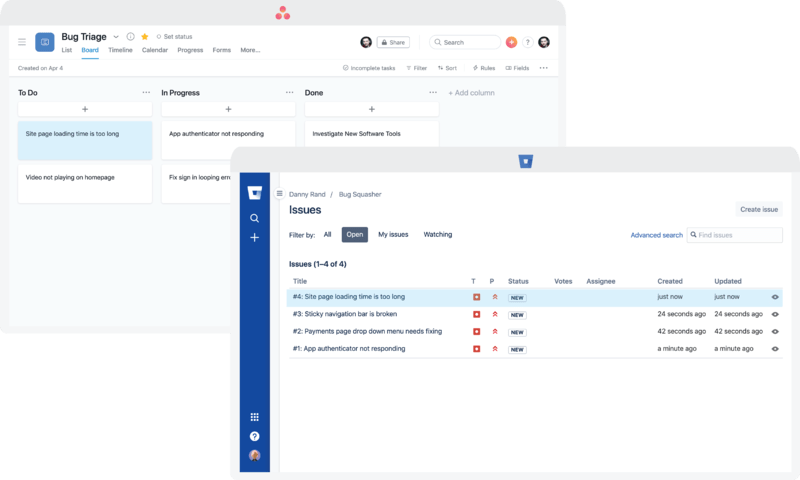Toggle the Incomplete tasks filter
Screen dimensions: 800x480
[x=369, y=68]
